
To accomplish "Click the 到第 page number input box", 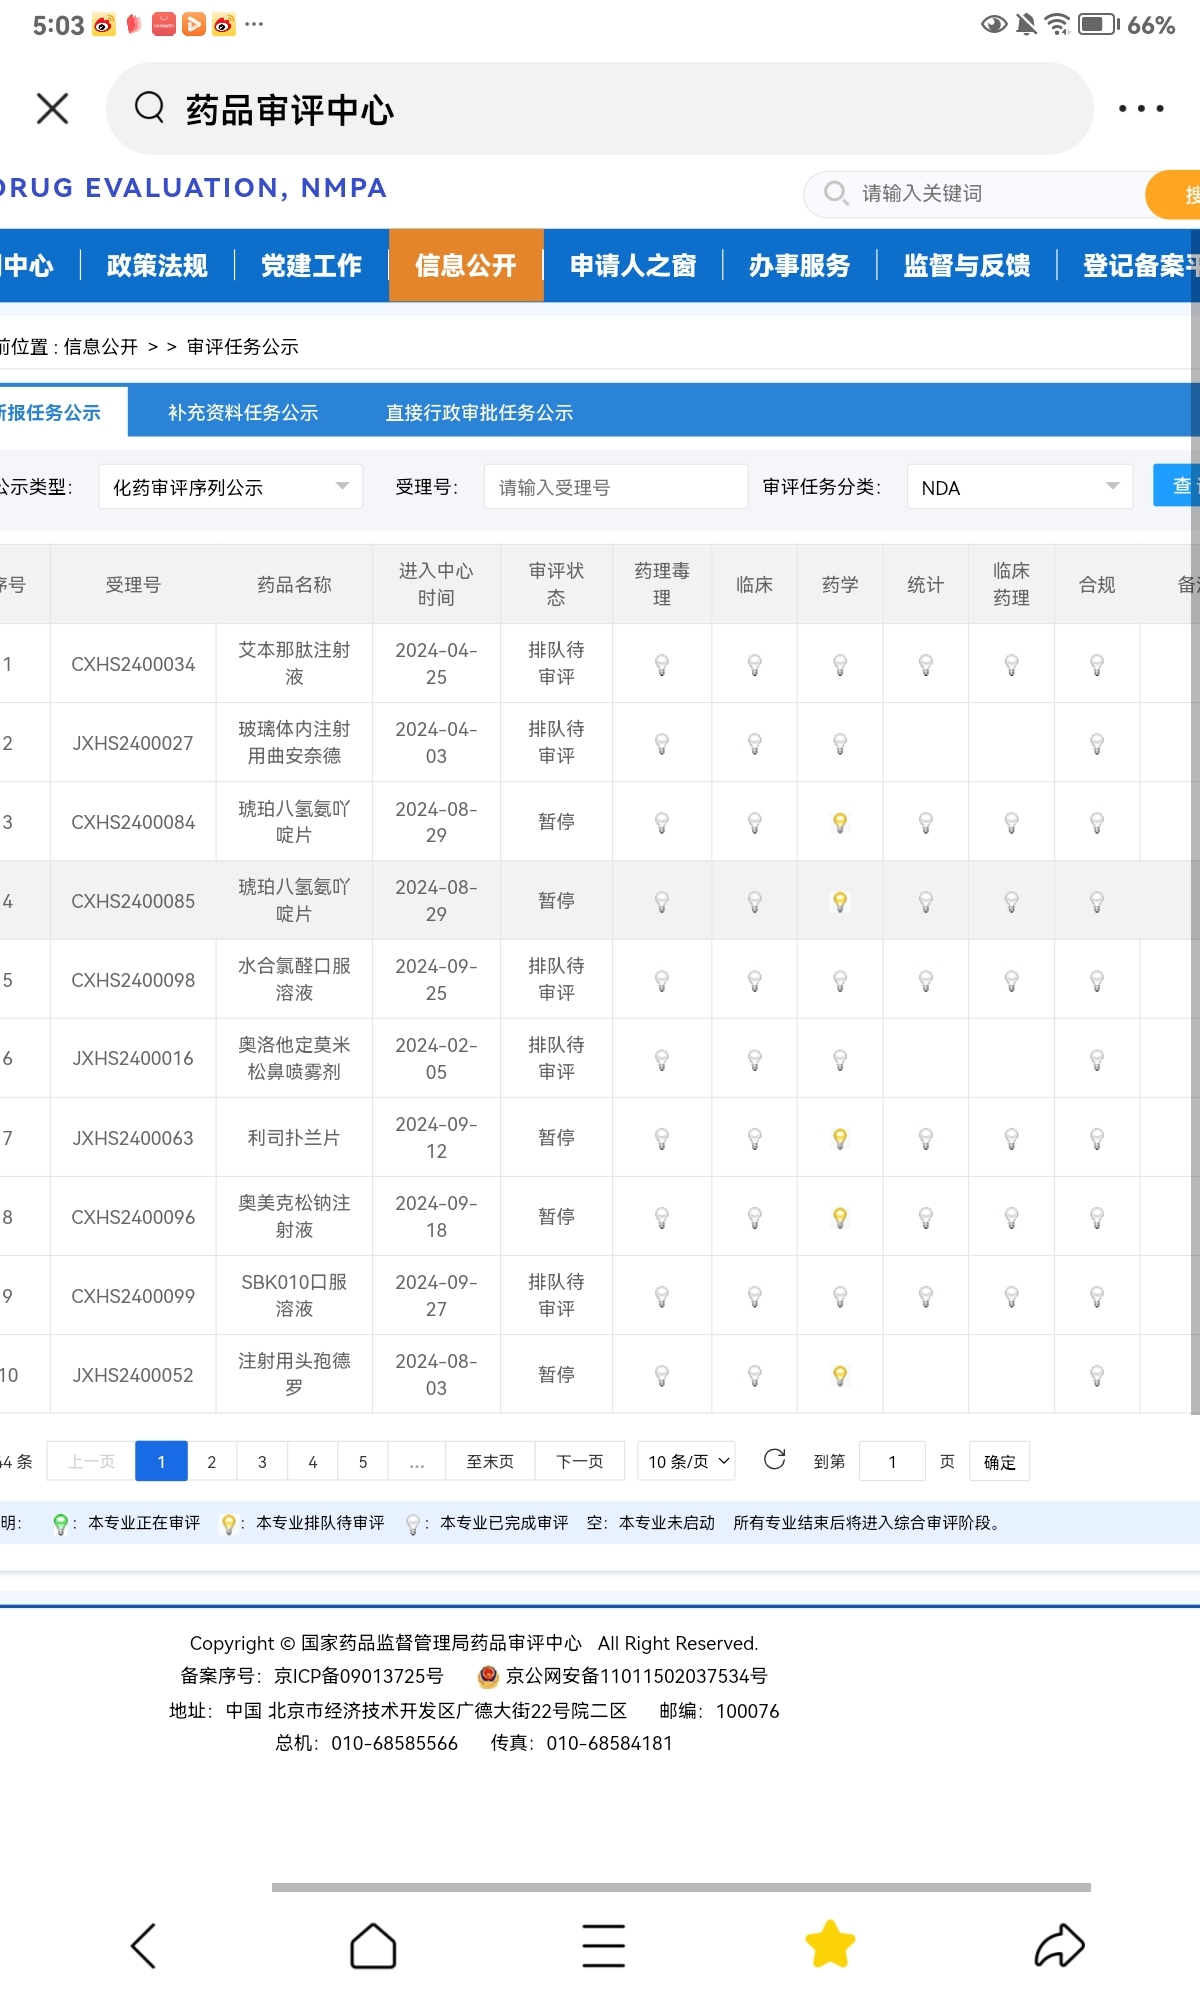I will pyautogui.click(x=892, y=1461).
